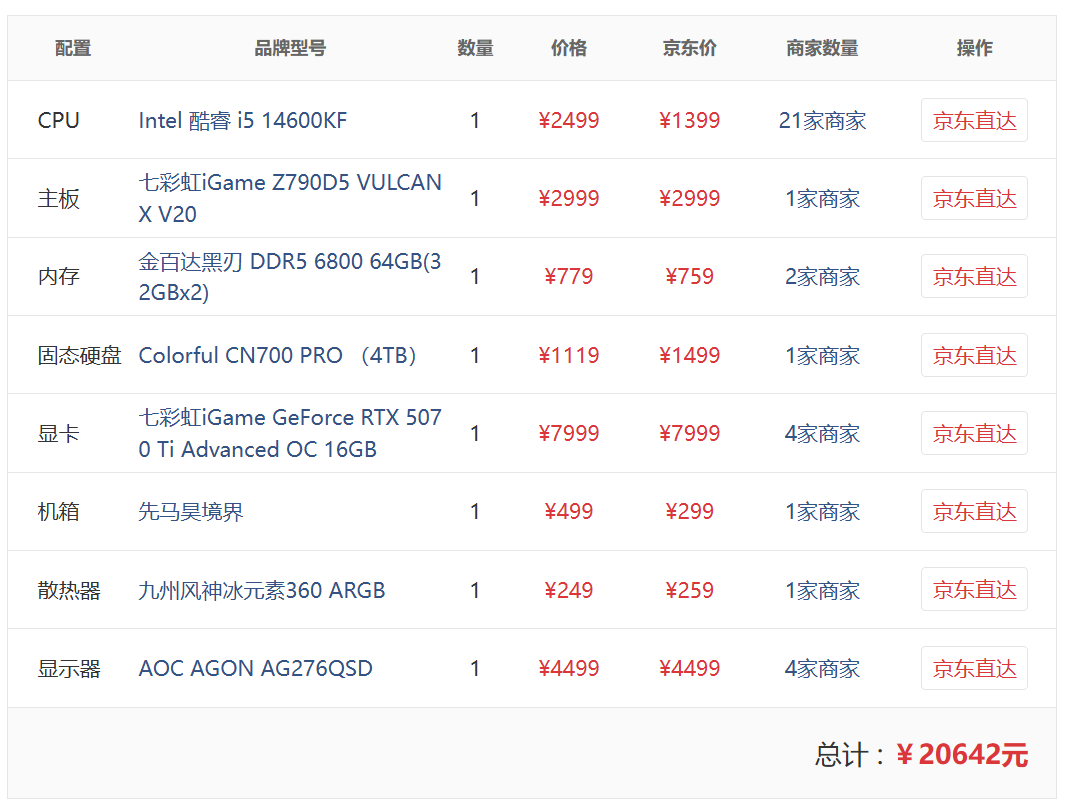This screenshot has height=811, width=1066.
Task: Click 京东直达 button for the 机箱 row
Action: (x=974, y=511)
